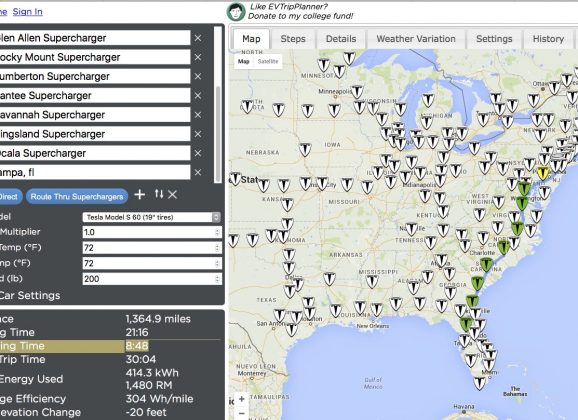Click the speed Multiplier stepper arrows
Screen dimensions: 578x420
217,232
